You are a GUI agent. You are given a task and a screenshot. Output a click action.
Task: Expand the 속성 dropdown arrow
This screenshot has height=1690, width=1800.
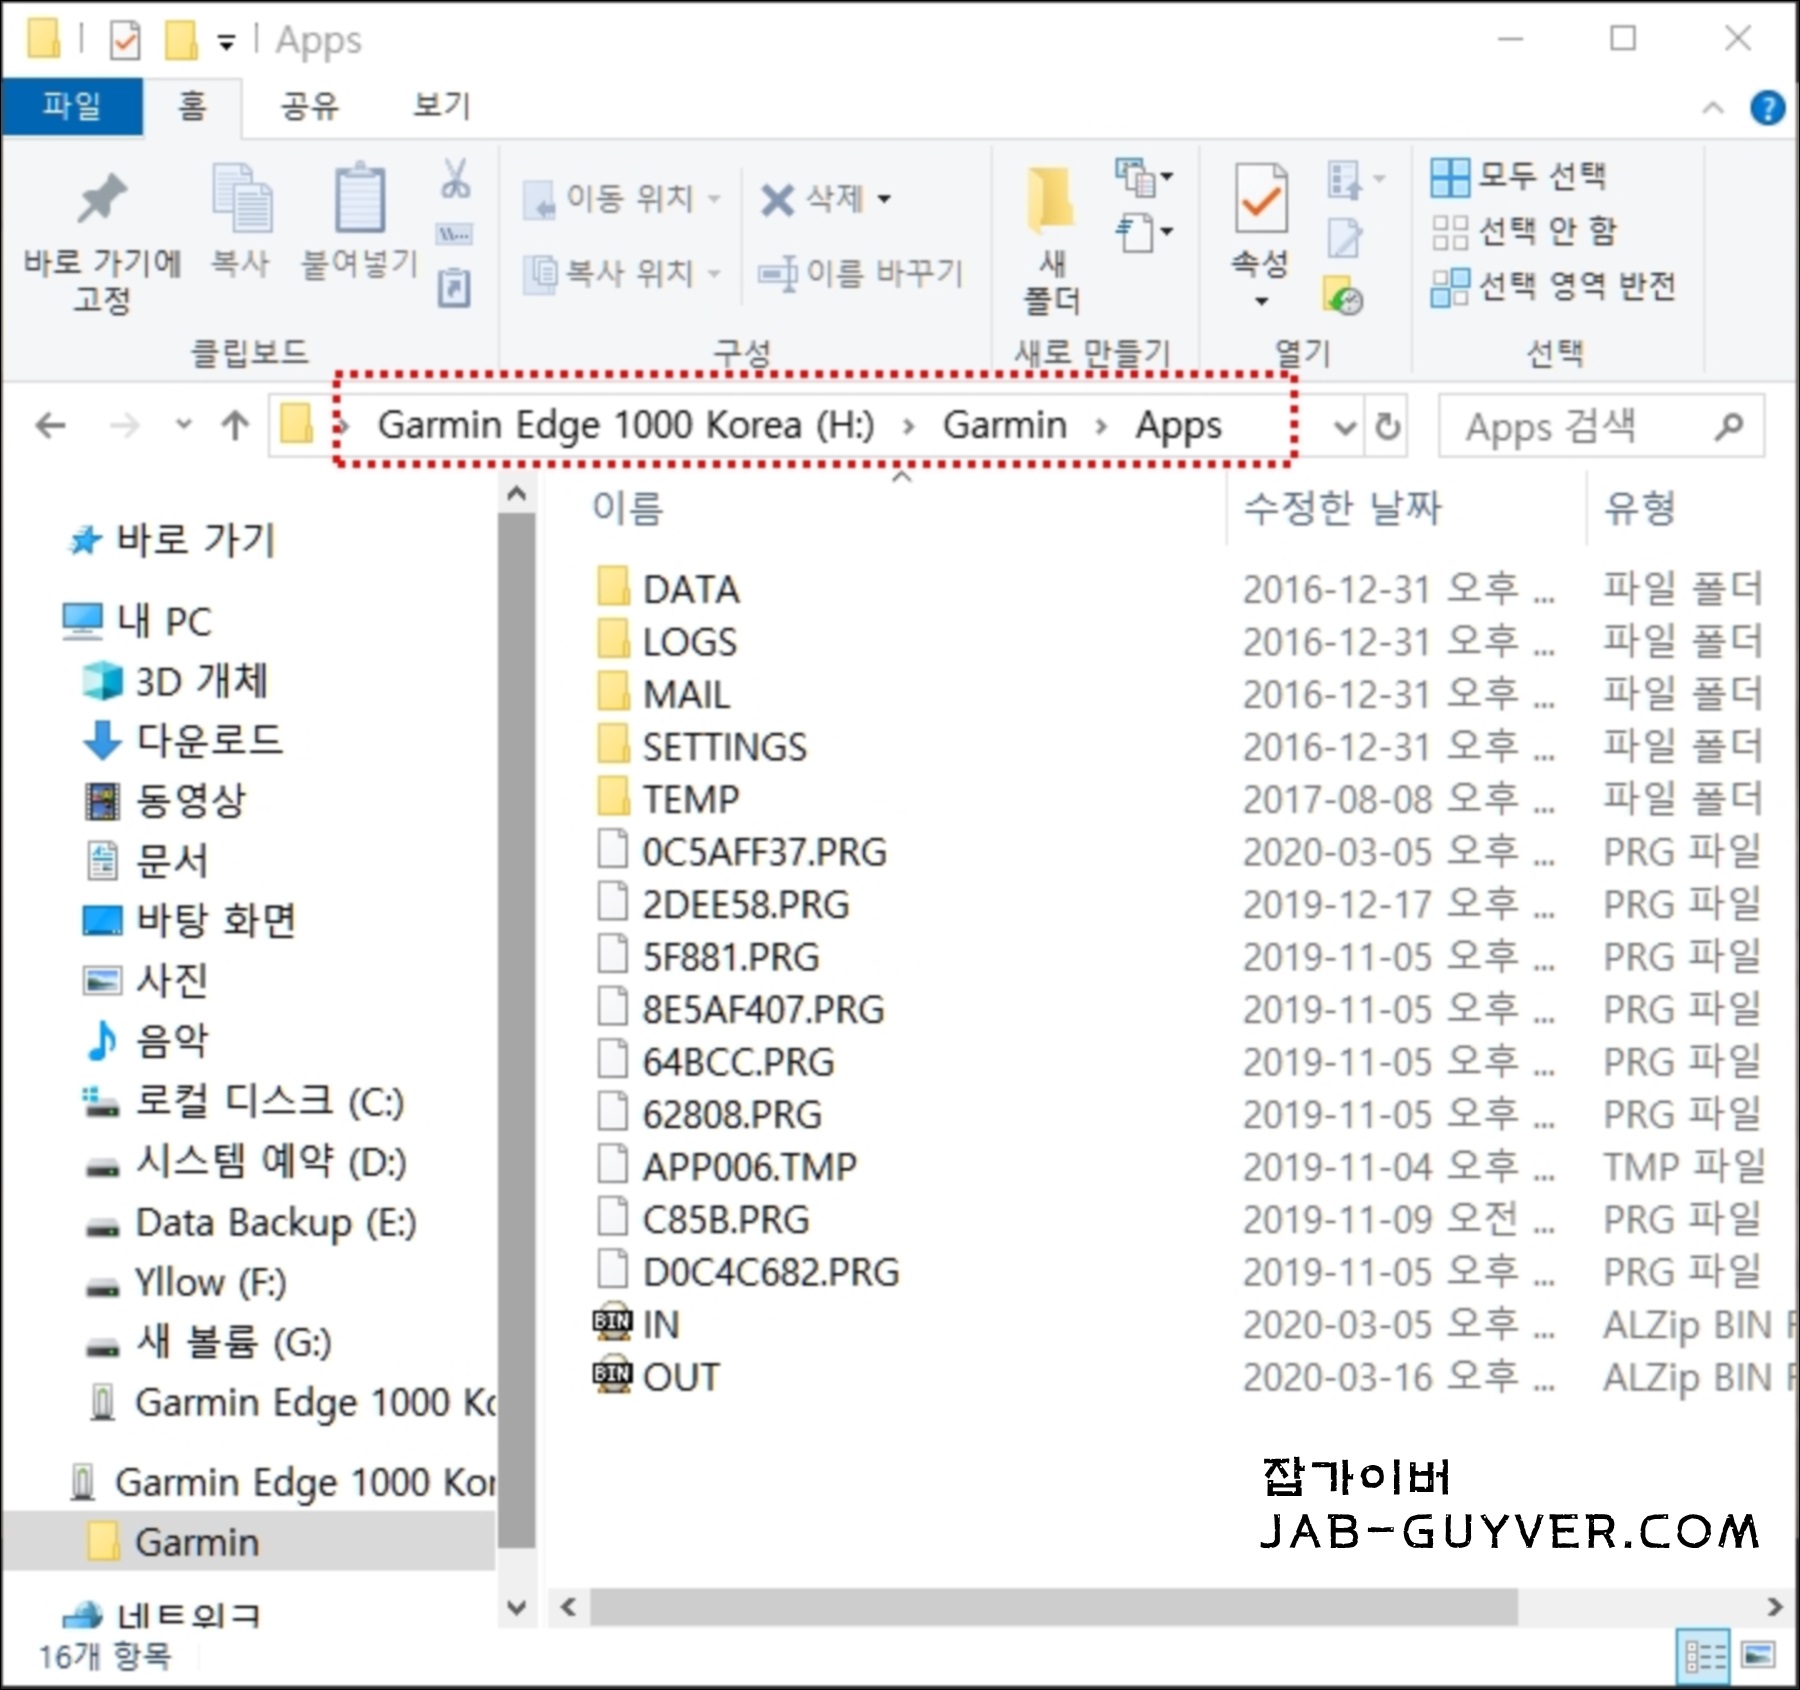(x=1261, y=301)
